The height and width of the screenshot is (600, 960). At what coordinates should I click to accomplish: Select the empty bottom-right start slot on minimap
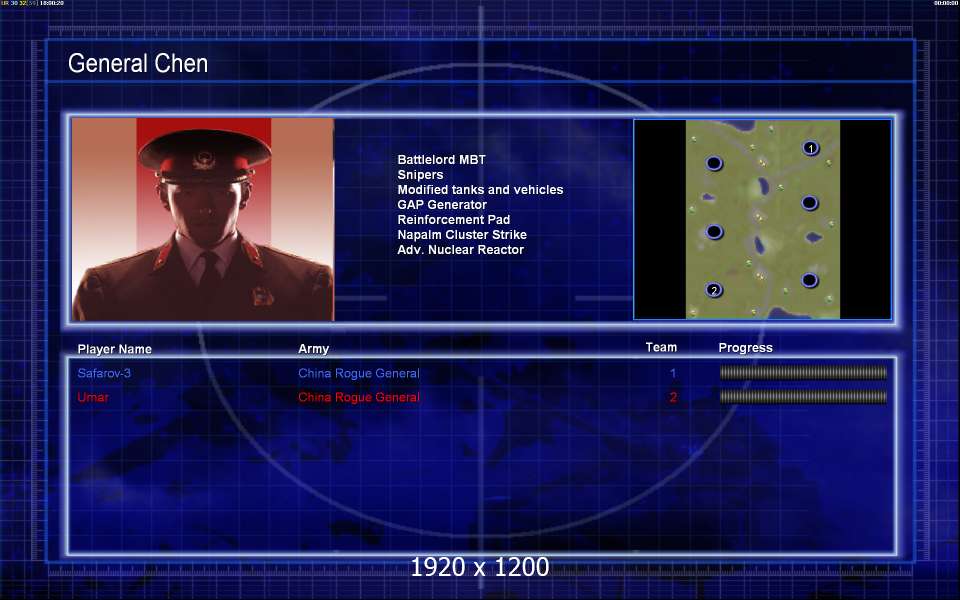[809, 280]
